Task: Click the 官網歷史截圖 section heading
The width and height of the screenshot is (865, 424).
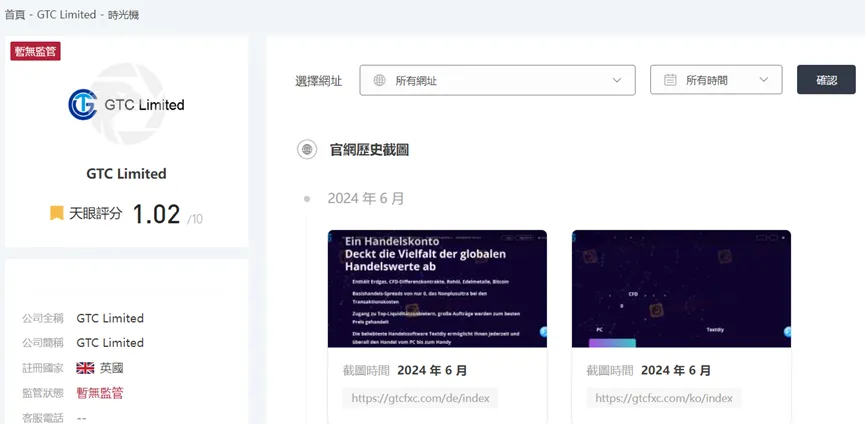Action: point(370,149)
